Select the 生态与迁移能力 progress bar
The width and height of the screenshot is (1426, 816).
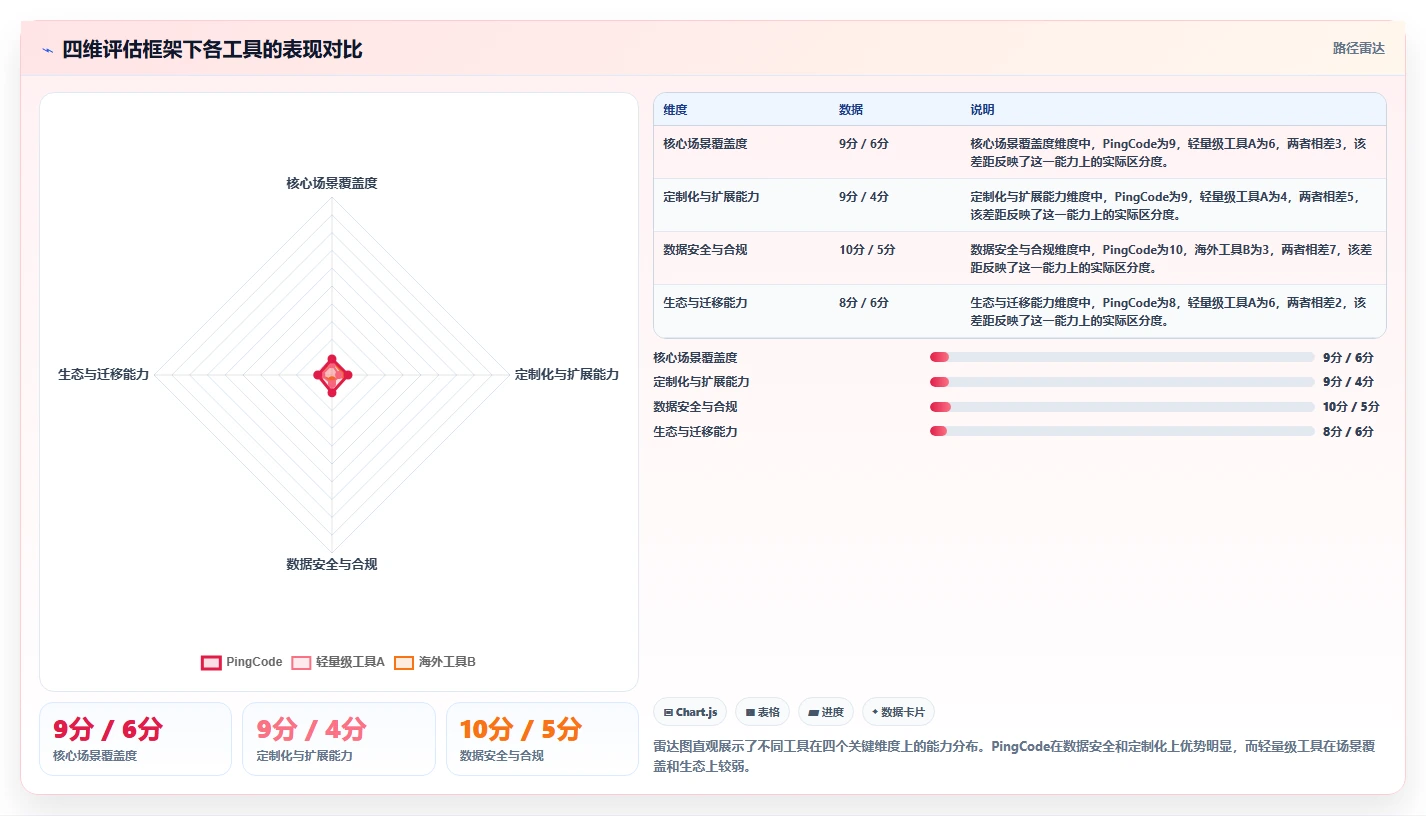tap(1122, 431)
